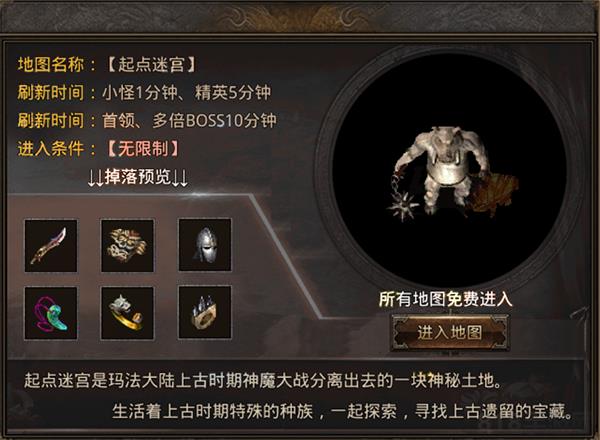The image size is (600, 440).
Task: Click the spiked flail held by monster
Action: pyautogui.click(x=402, y=201)
